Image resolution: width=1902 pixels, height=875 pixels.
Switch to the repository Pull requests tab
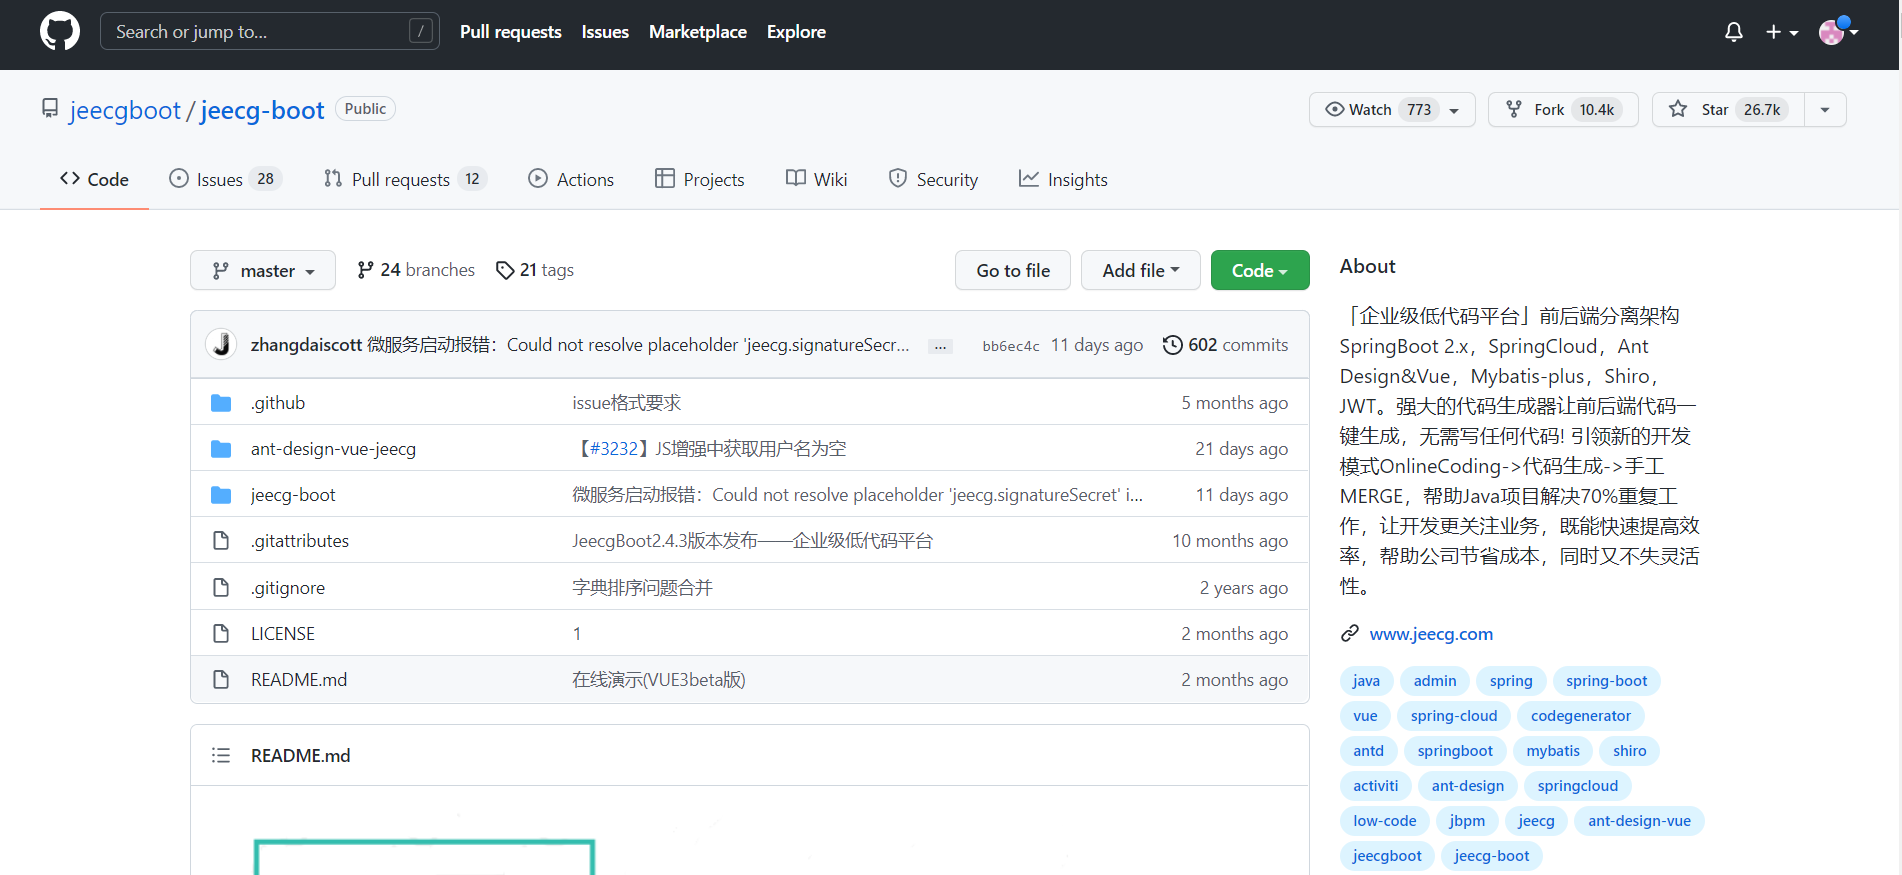click(404, 179)
